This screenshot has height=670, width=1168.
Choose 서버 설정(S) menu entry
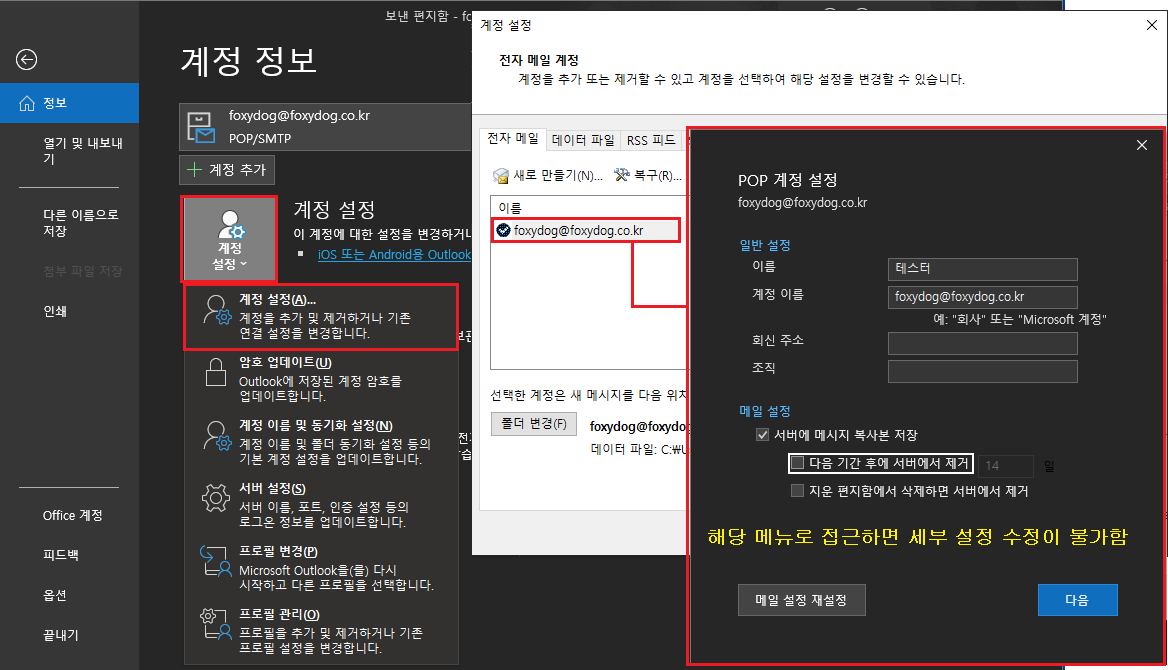tap(321, 505)
